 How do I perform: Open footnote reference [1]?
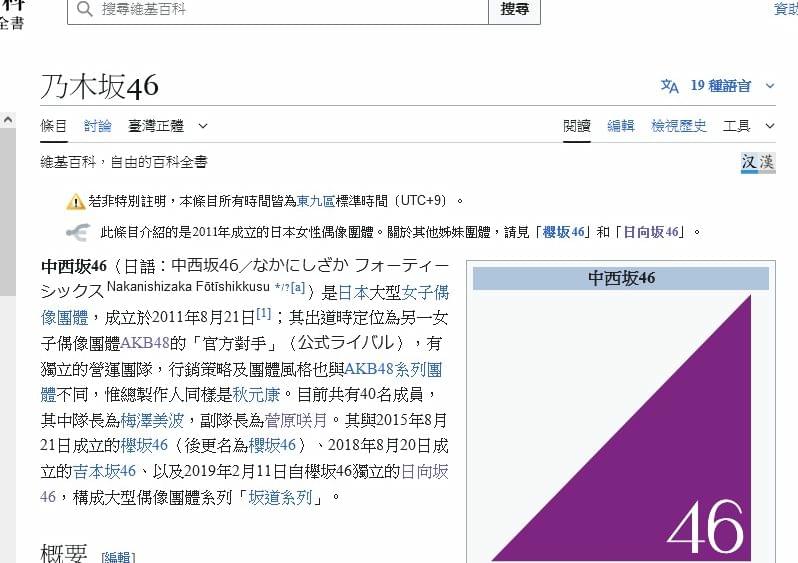(x=263, y=314)
